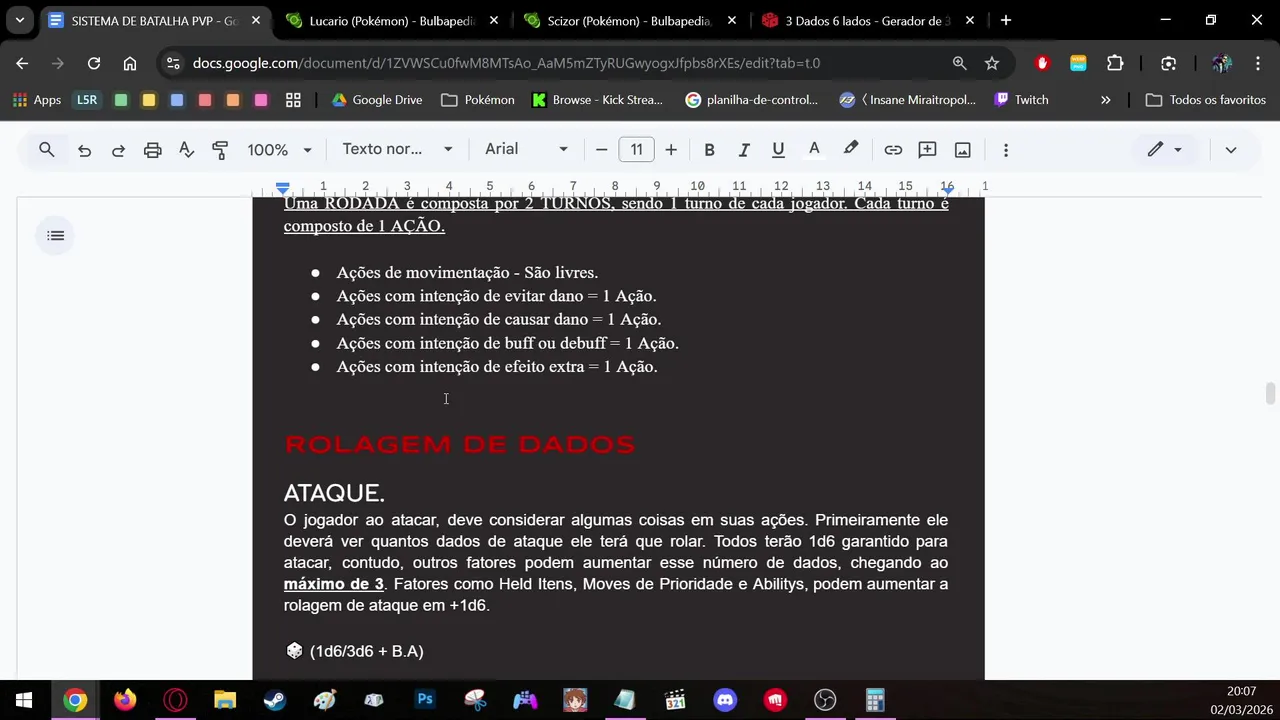Pick the highlight color marker tool
This screenshot has height=720, width=1280.
click(x=851, y=149)
